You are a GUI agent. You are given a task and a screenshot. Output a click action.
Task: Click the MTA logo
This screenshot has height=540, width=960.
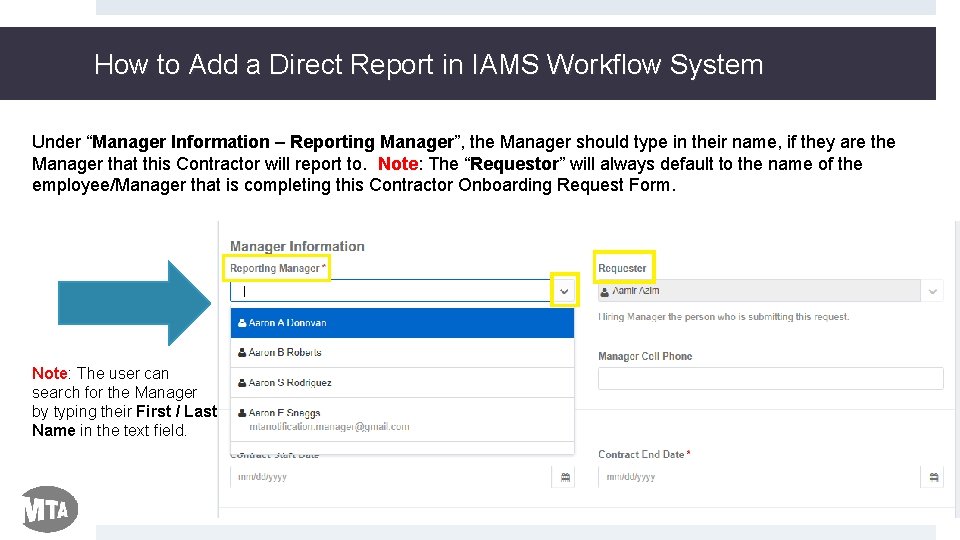point(50,509)
